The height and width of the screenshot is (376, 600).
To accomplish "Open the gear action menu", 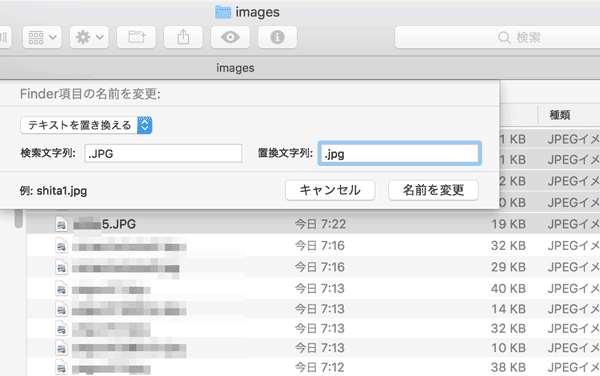I will [x=89, y=37].
